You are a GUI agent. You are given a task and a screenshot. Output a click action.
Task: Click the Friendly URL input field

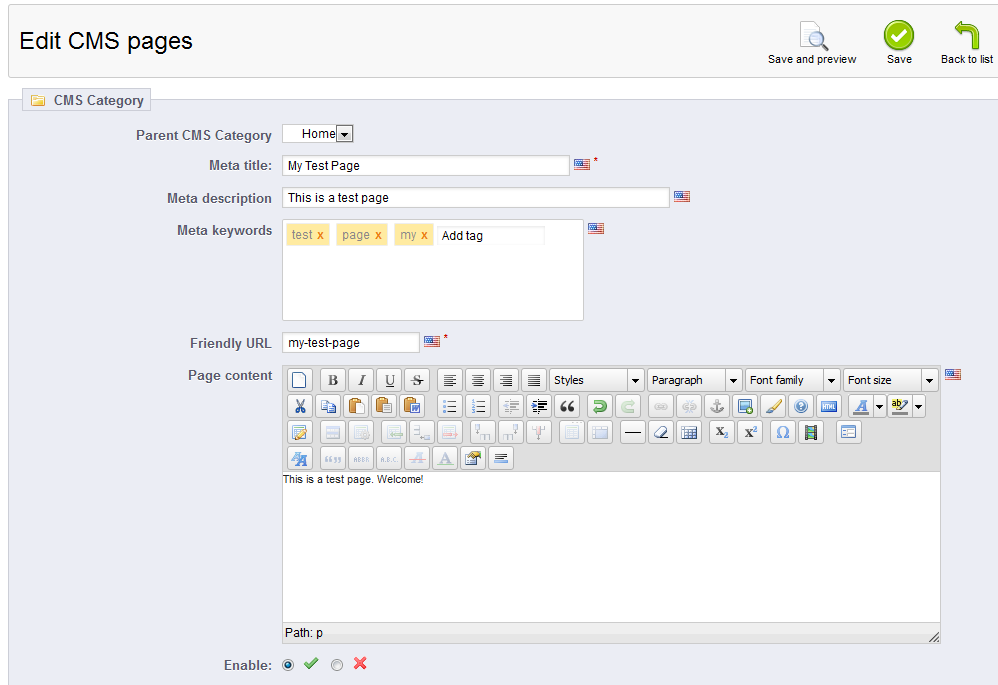351,342
